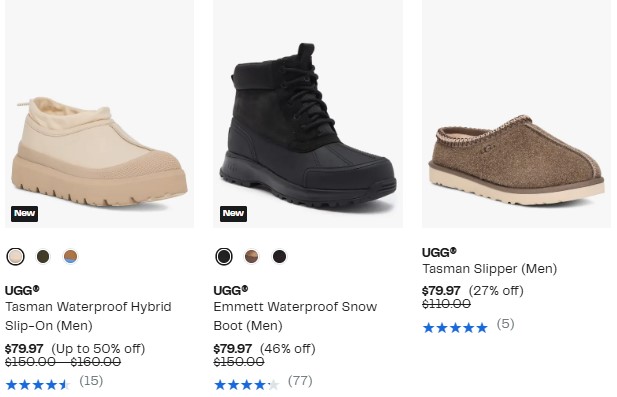This screenshot has height=397, width=617.
Task: Open Tasman Slipper (Men) product link
Action: (x=490, y=269)
